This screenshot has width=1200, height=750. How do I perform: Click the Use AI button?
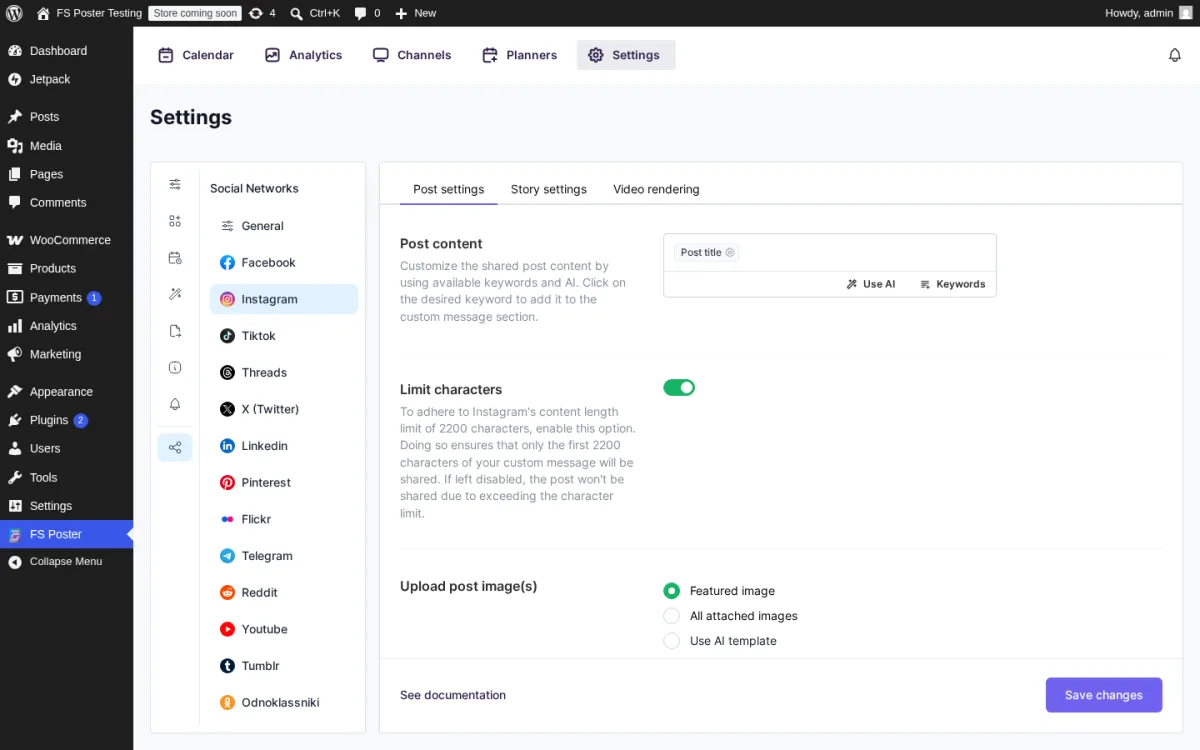point(871,284)
